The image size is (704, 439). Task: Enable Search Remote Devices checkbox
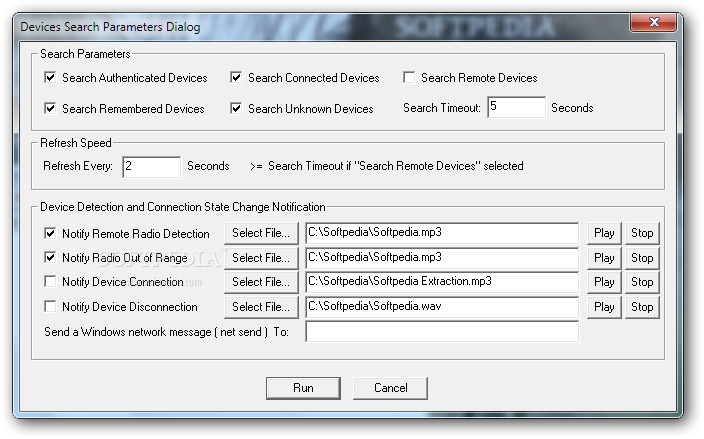(x=409, y=78)
